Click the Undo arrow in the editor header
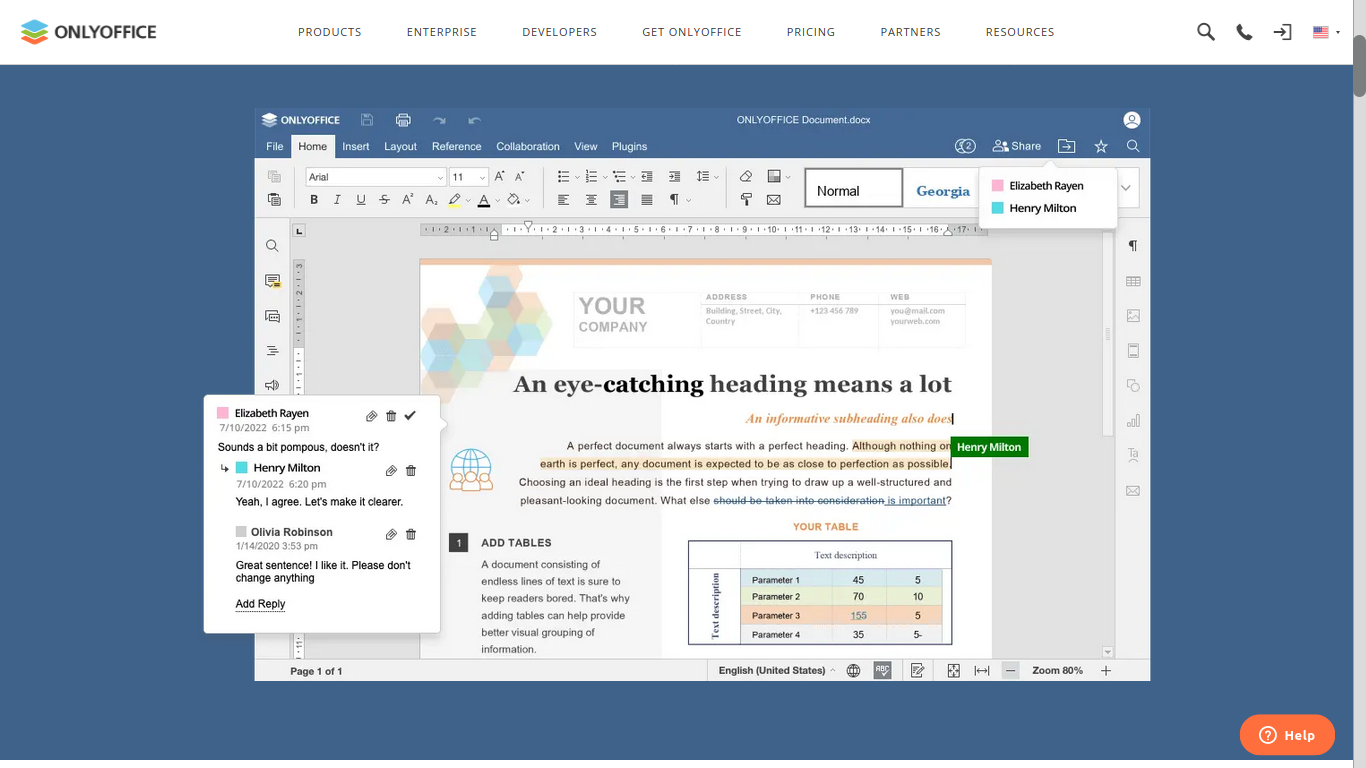The width and height of the screenshot is (1366, 768). [x=475, y=120]
